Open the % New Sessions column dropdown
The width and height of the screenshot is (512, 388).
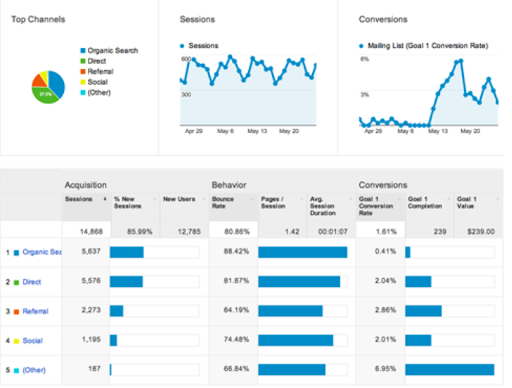155,199
